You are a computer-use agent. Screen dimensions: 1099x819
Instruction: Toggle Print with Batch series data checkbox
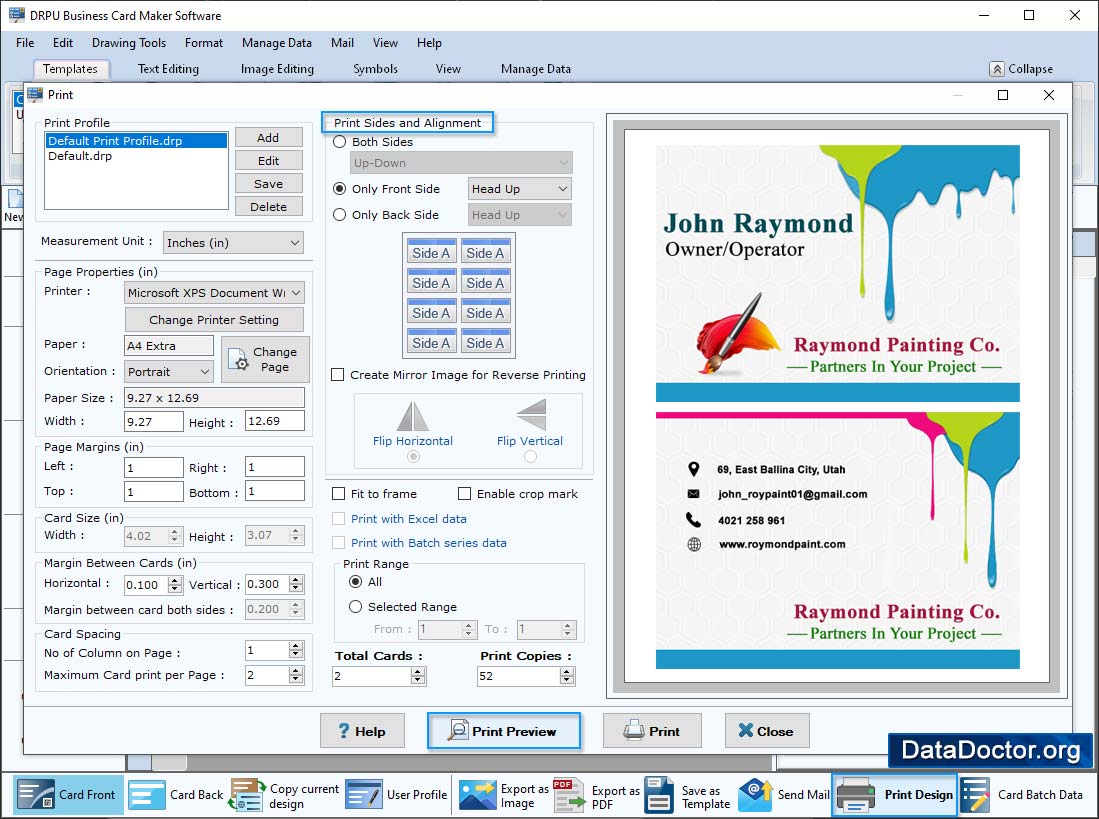[339, 543]
